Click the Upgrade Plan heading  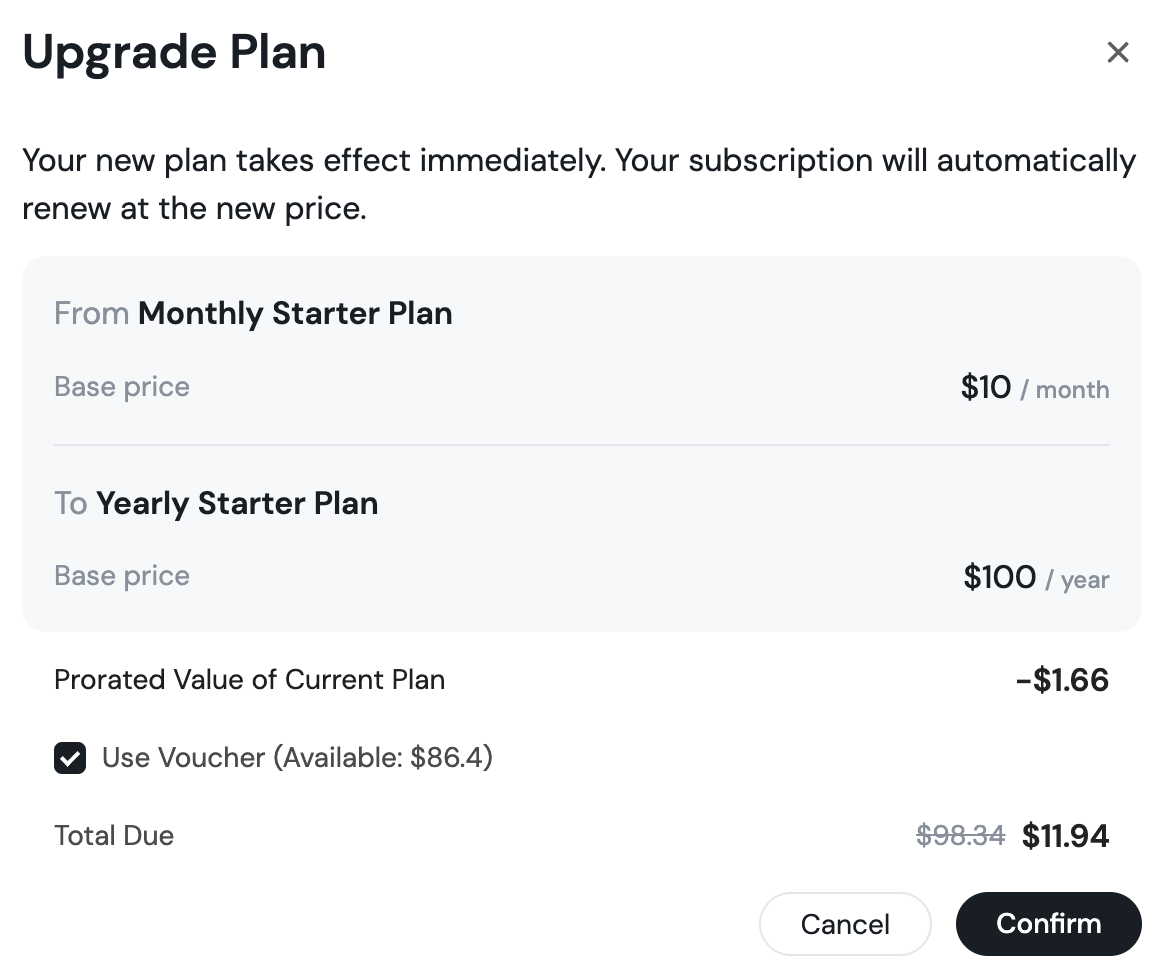coord(174,52)
